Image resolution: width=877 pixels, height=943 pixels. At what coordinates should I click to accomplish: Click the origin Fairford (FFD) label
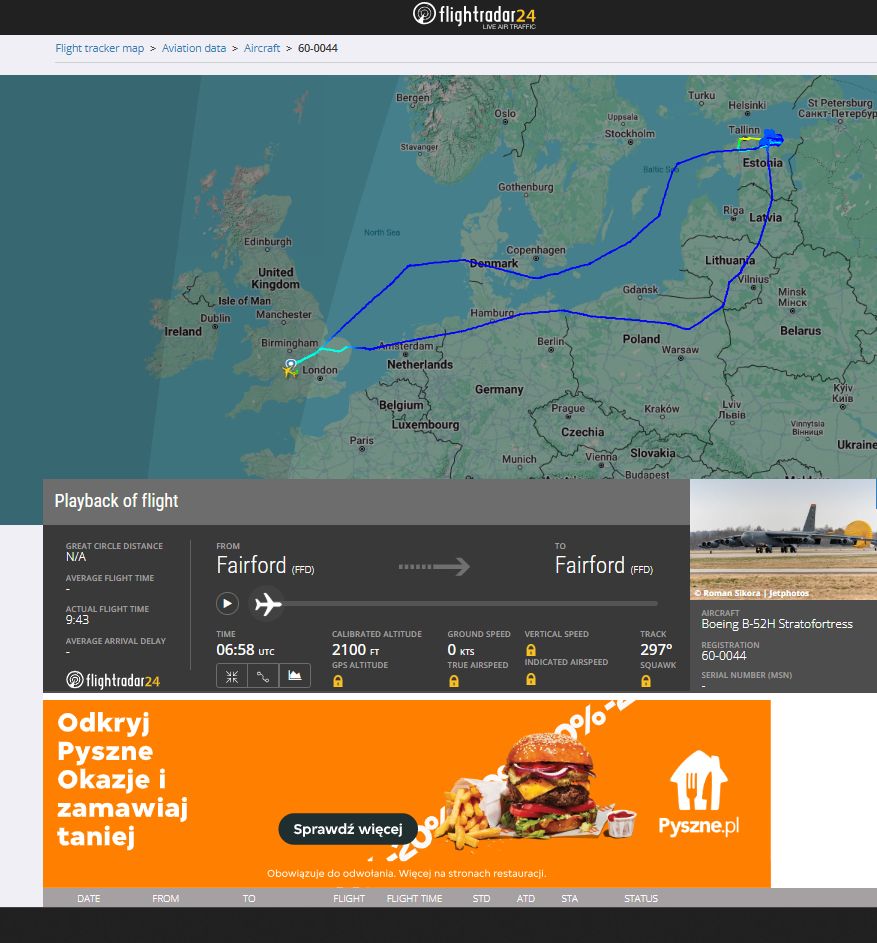point(265,565)
